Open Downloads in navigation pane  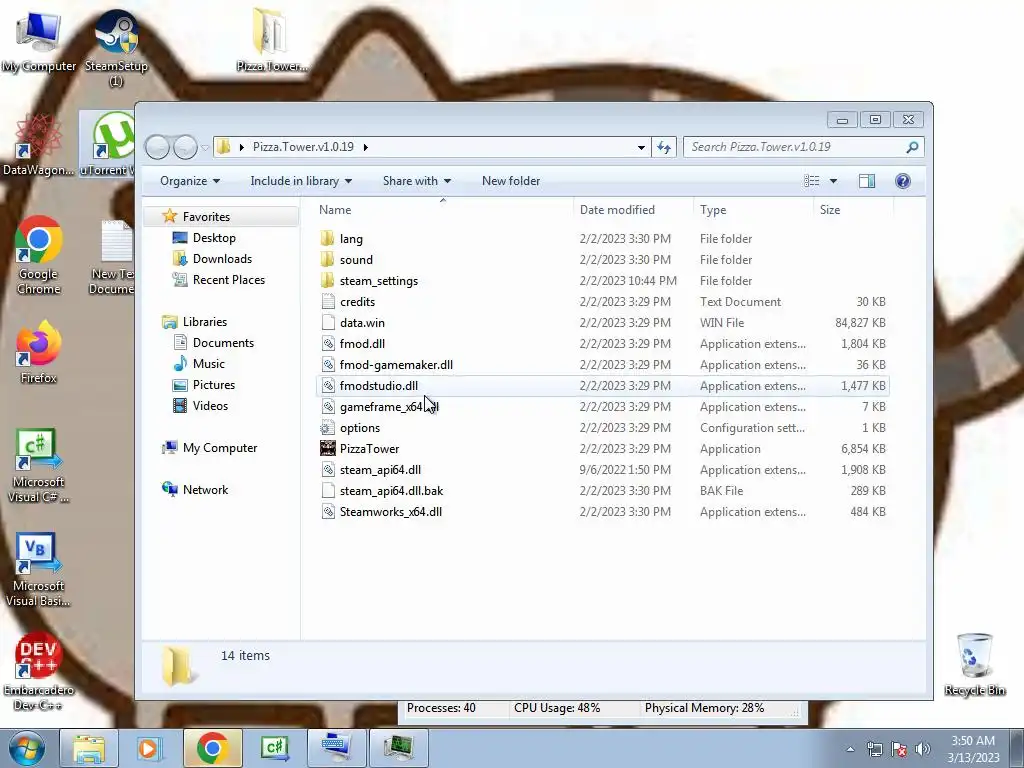coord(222,259)
